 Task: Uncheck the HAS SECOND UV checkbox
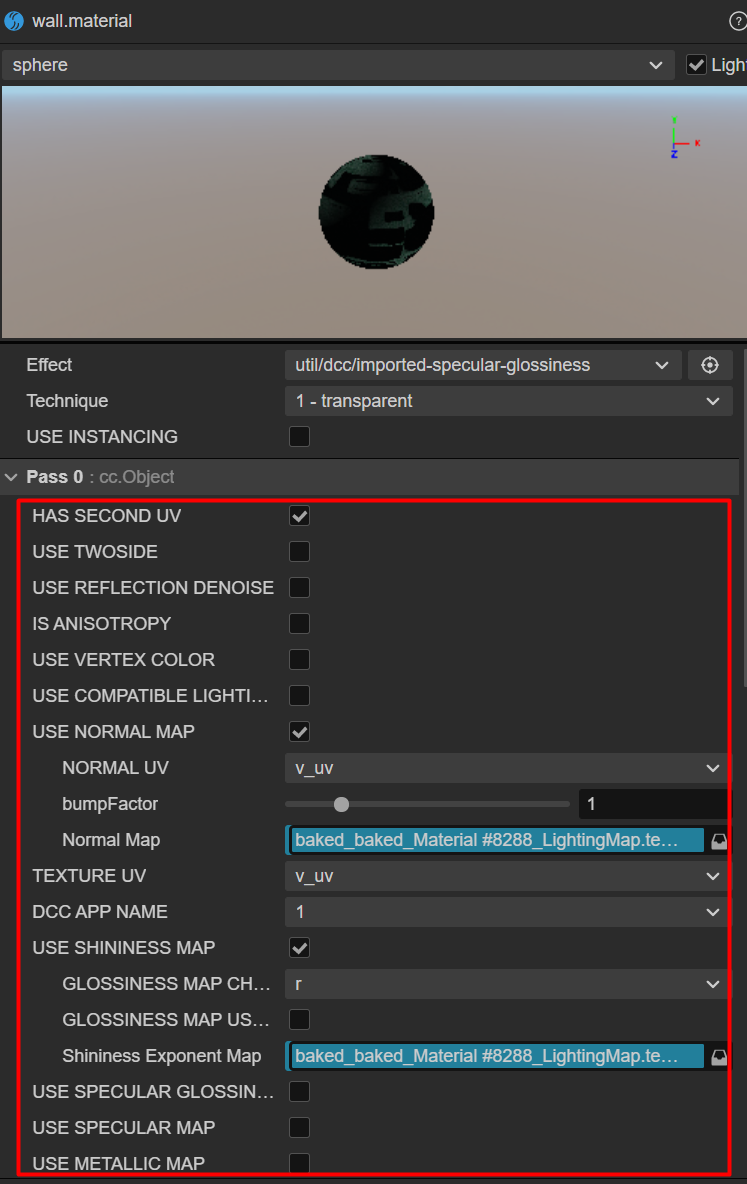[299, 516]
